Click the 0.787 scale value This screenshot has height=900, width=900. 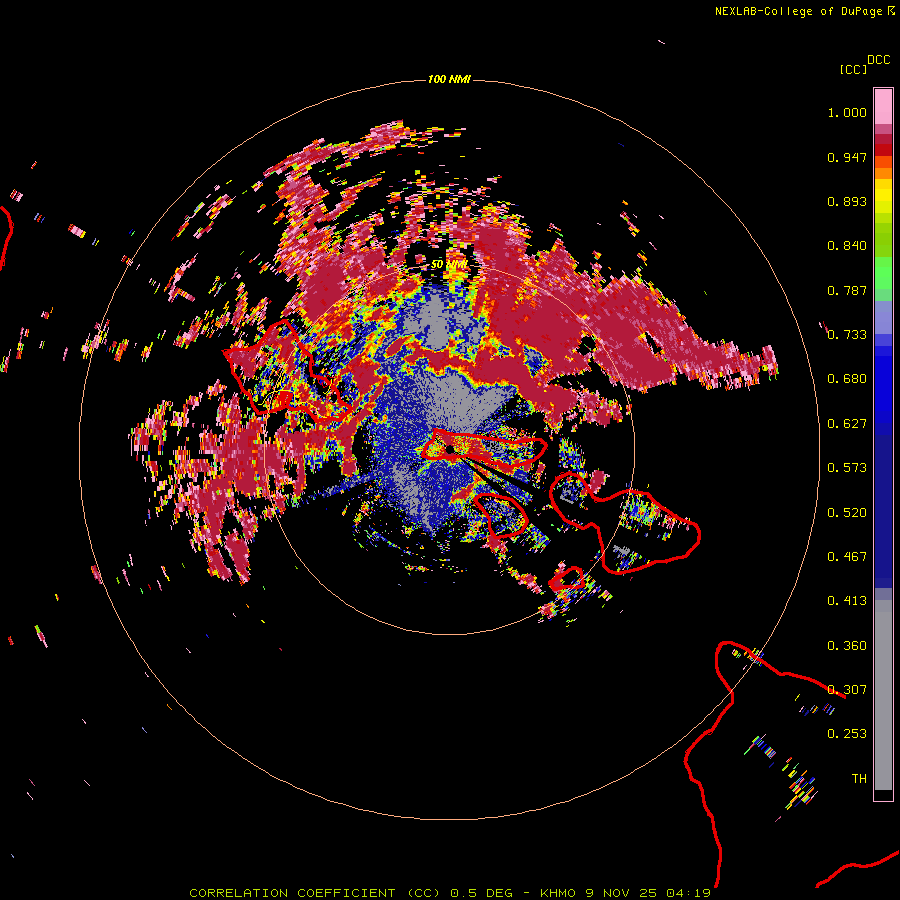847,290
